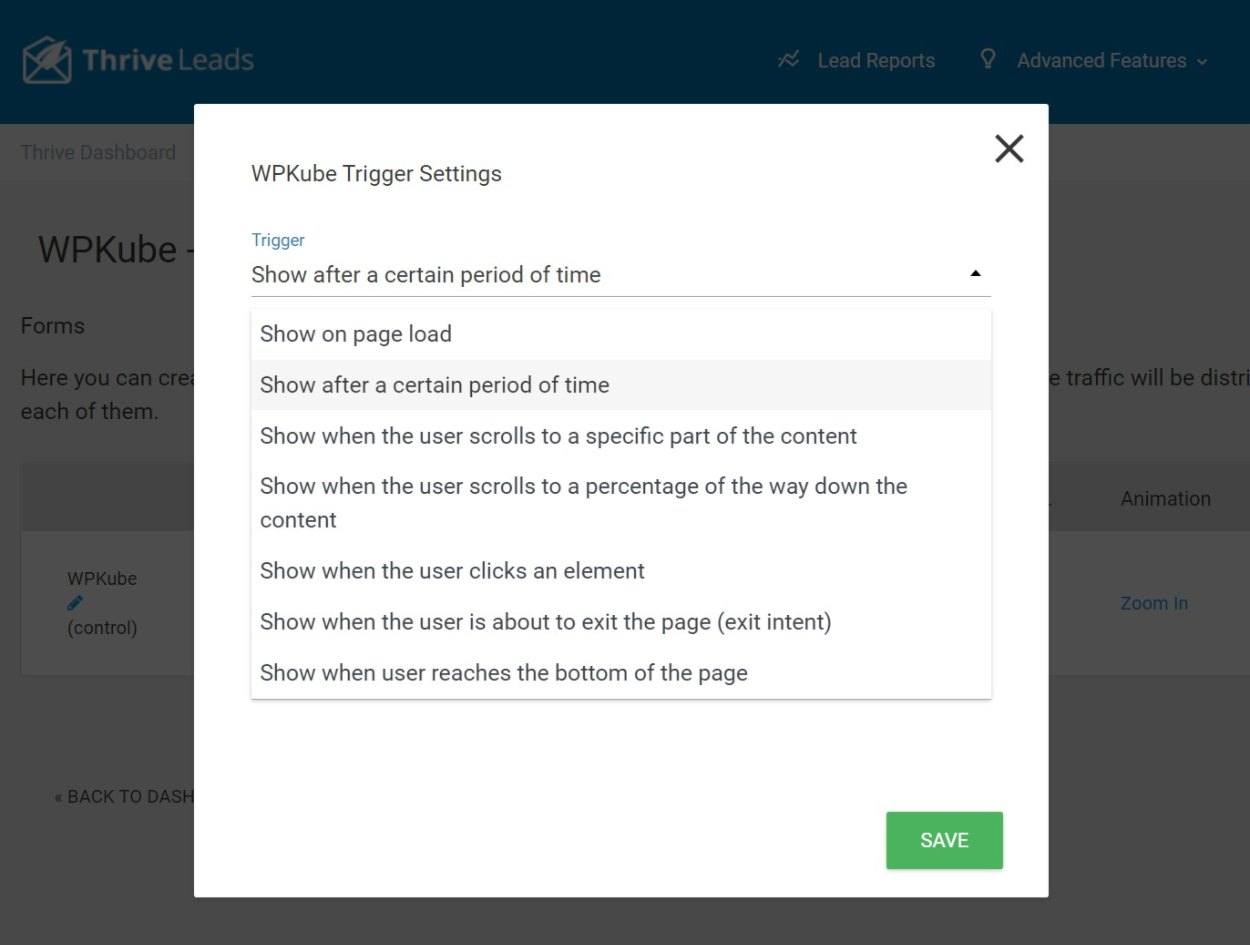Click the Advanced Features lightbulb icon
This screenshot has width=1250, height=945.
click(x=988, y=59)
